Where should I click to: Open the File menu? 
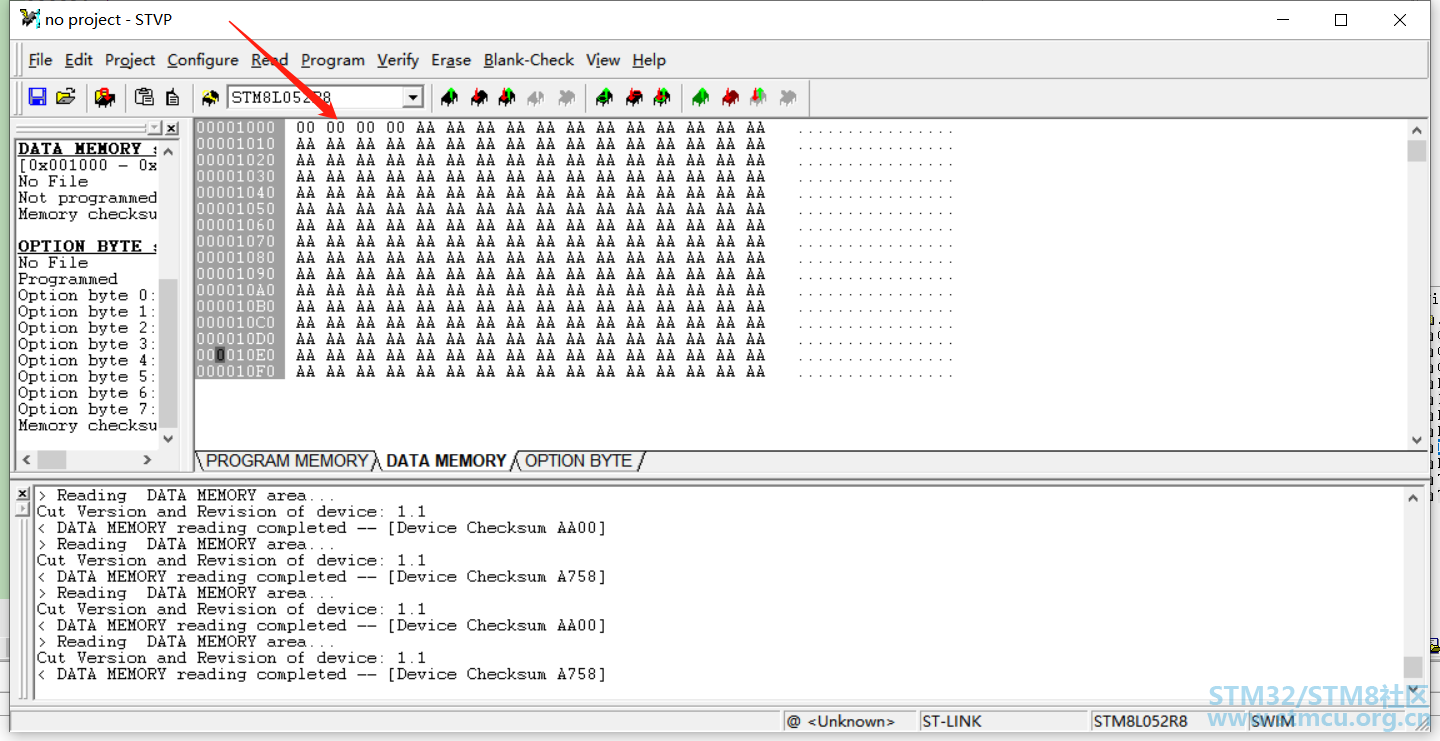pyautogui.click(x=40, y=60)
